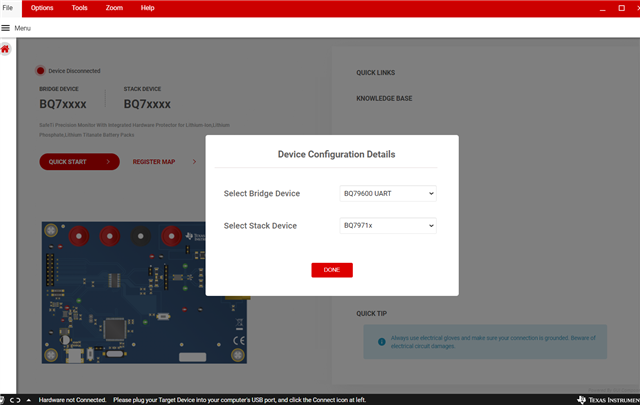
Task: Open the REGISTER MAP link
Action: click(154, 162)
